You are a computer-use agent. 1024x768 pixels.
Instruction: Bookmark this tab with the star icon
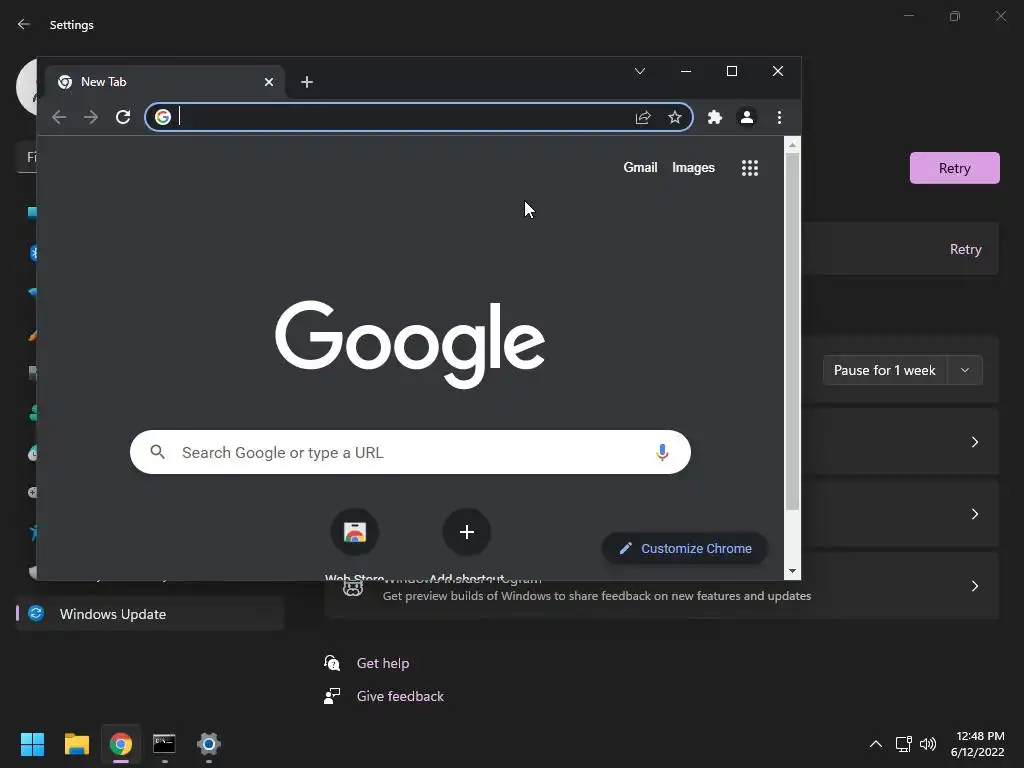[x=675, y=117]
